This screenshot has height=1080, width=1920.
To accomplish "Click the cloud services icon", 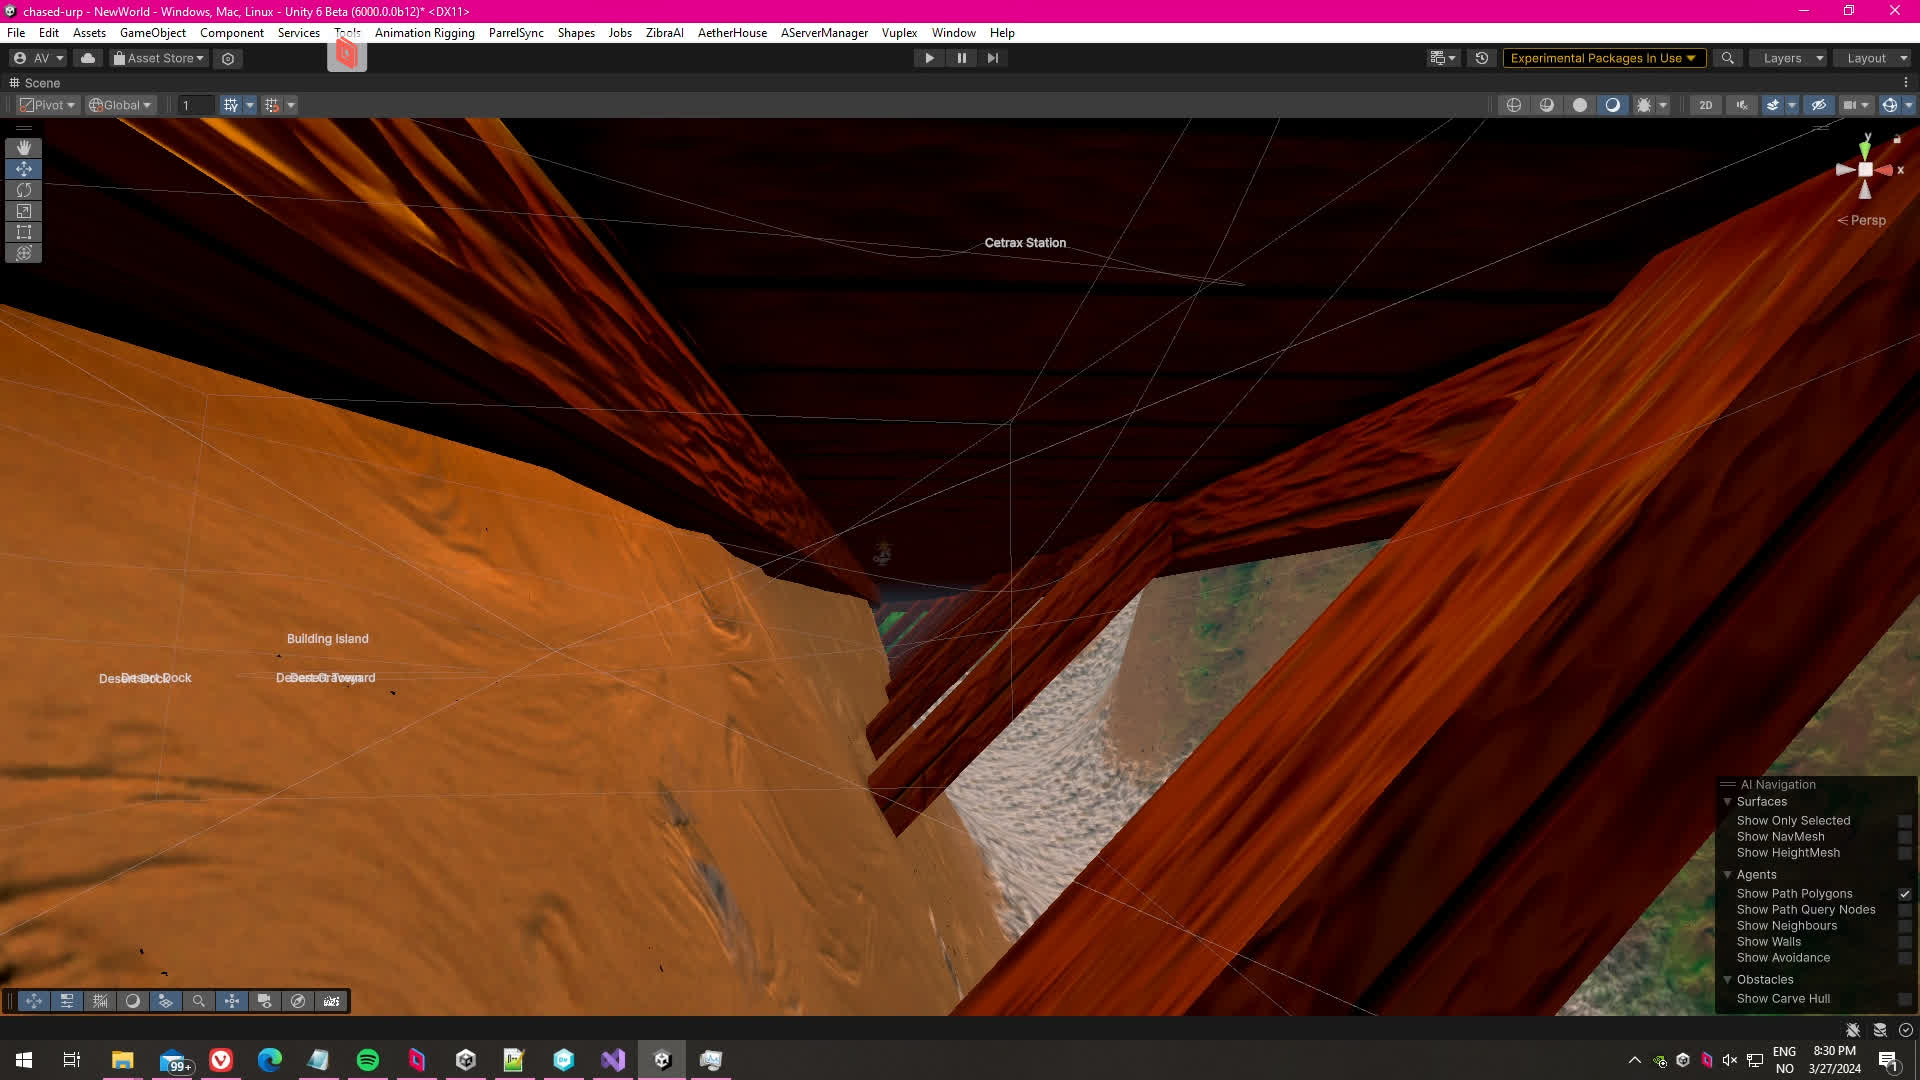I will coord(88,58).
